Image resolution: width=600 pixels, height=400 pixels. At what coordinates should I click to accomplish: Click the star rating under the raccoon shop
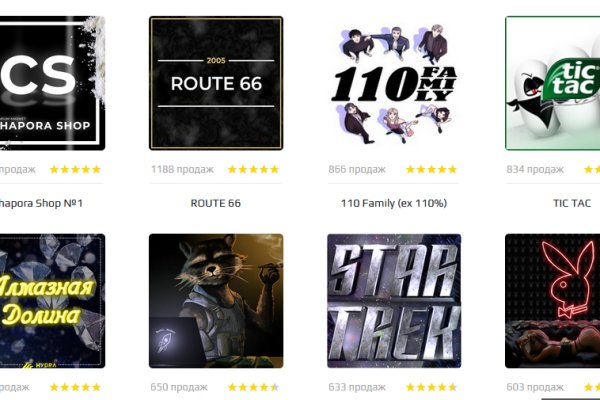point(253,387)
